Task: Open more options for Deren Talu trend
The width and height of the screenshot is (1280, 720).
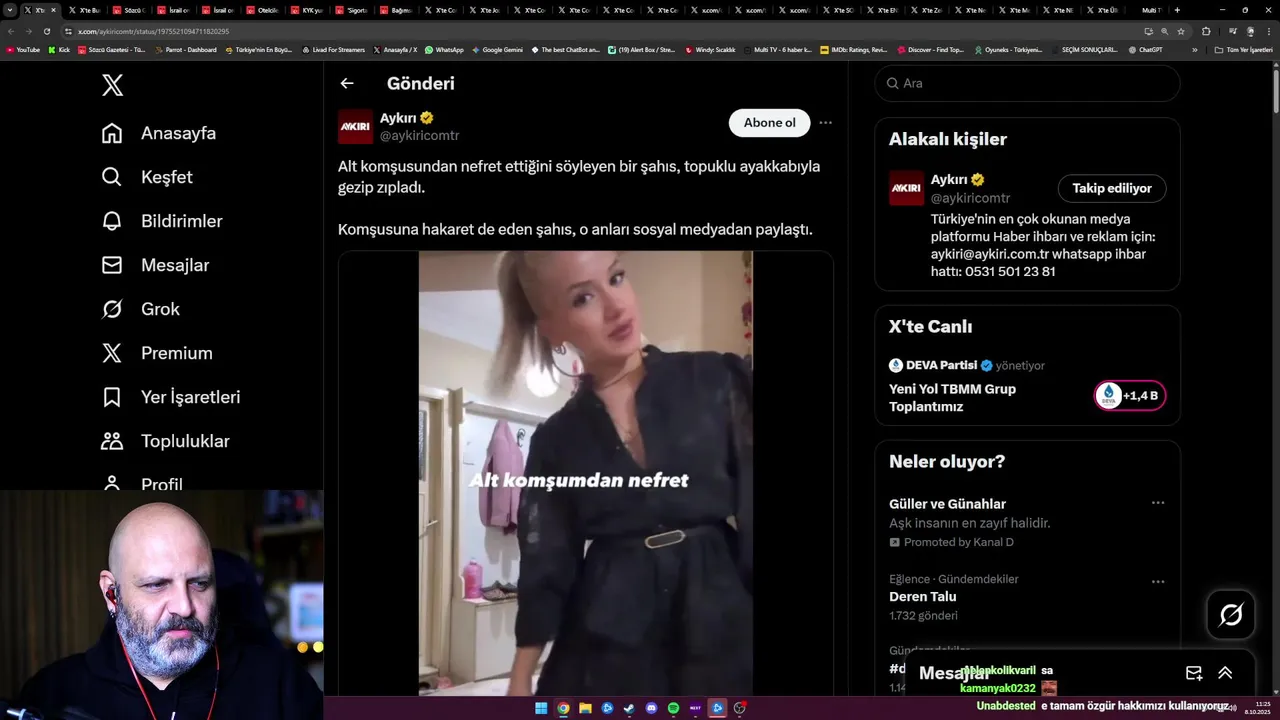Action: pos(1157,582)
